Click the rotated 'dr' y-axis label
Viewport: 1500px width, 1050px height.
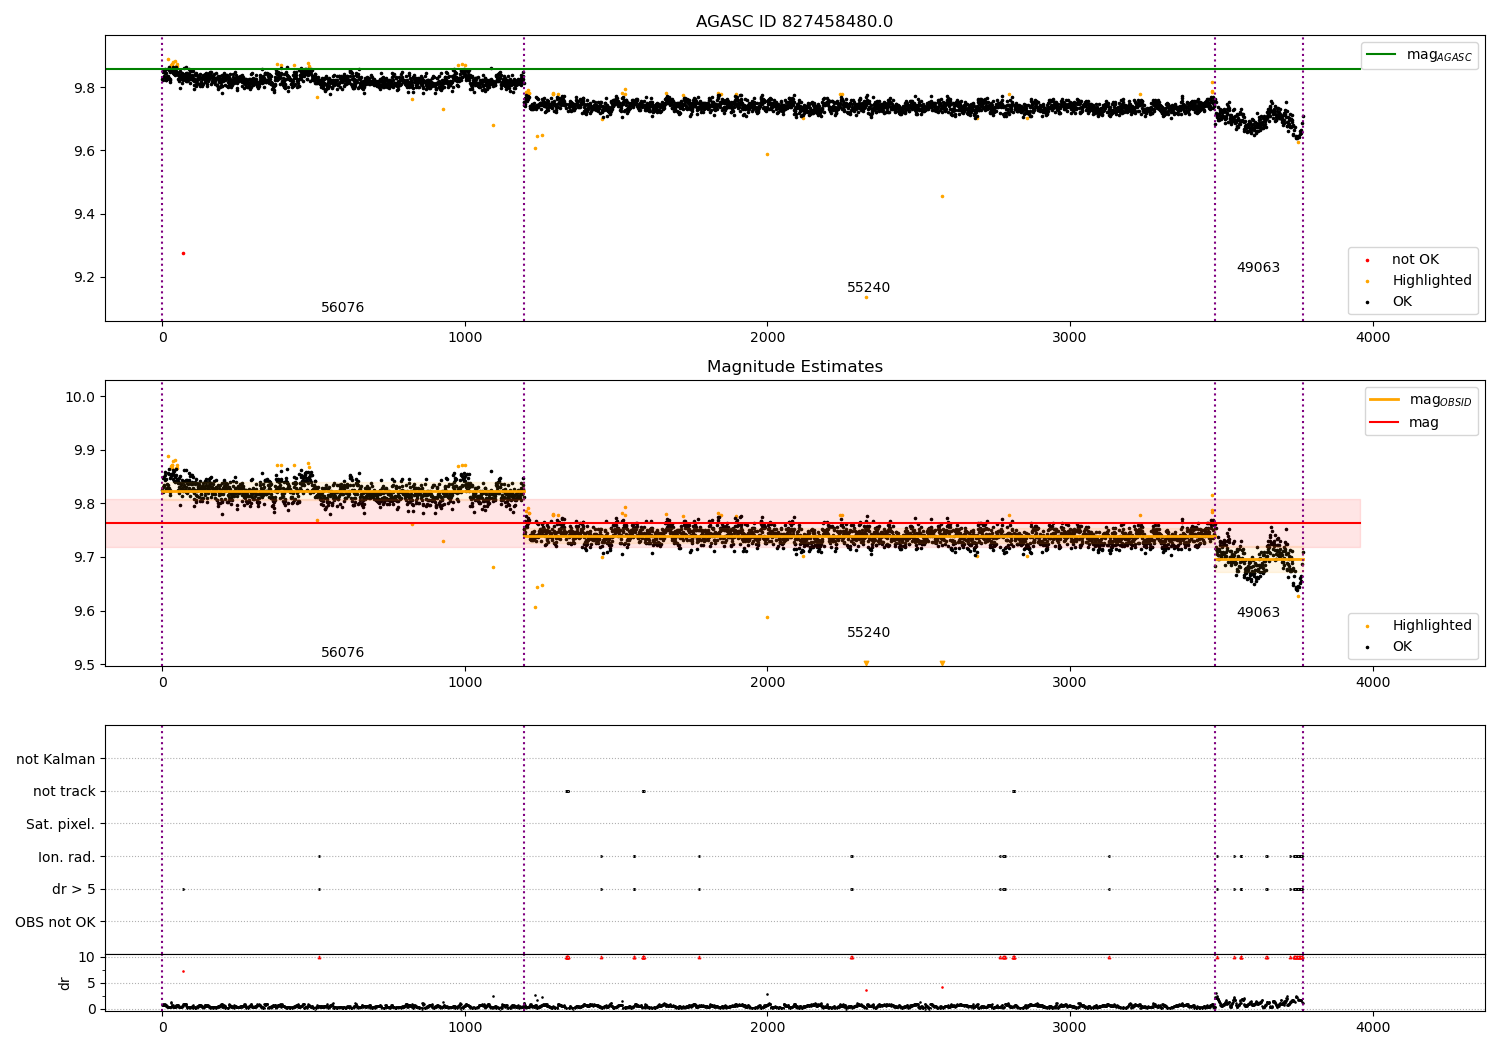(65, 983)
